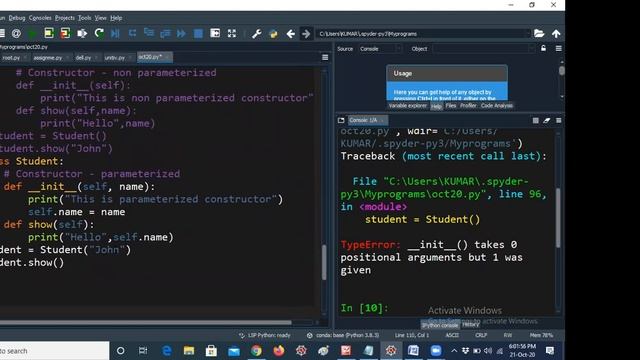Switch to the Files pane tab
This screenshot has width=640, height=360.
click(x=451, y=106)
